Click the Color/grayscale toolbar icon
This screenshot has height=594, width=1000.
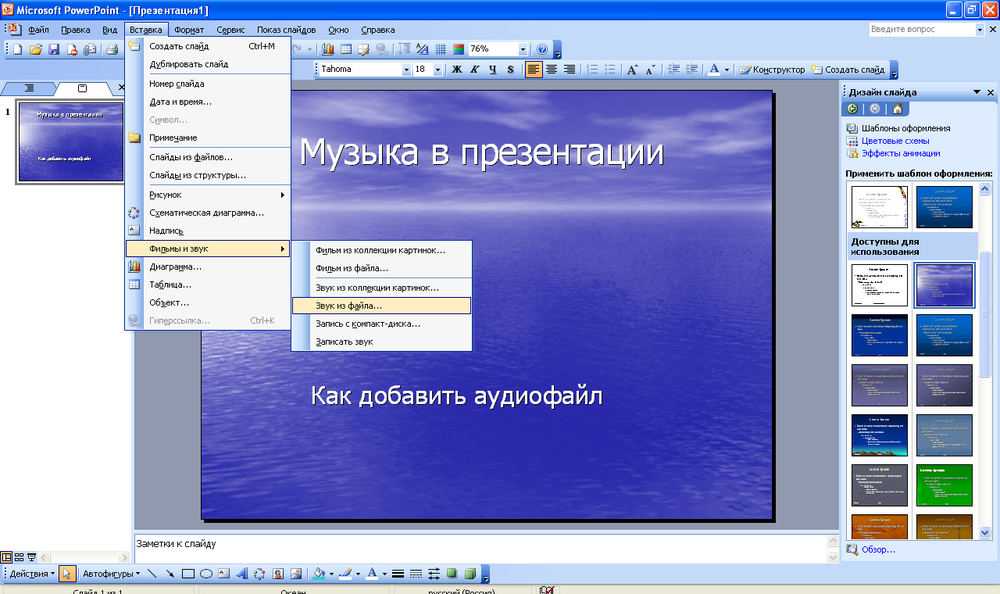[458, 49]
